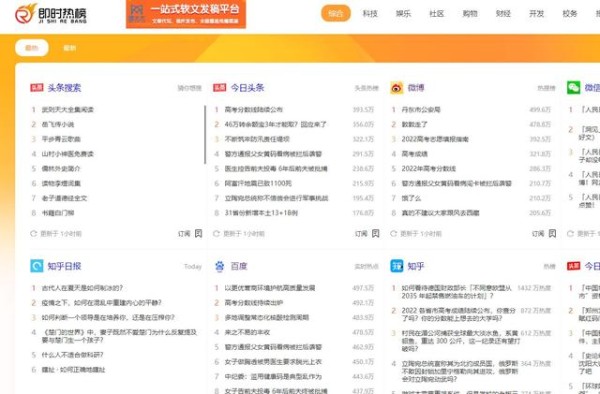Open the 娱乐 category tab
Viewport: 600px width, 394px height.
tap(403, 13)
